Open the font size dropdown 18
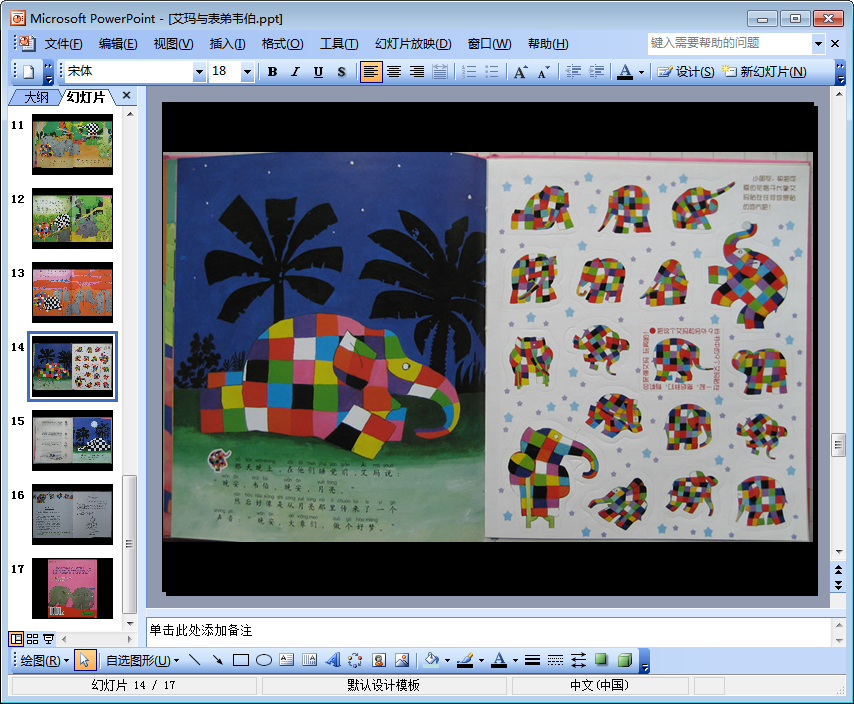The width and height of the screenshot is (854, 704). pos(247,72)
